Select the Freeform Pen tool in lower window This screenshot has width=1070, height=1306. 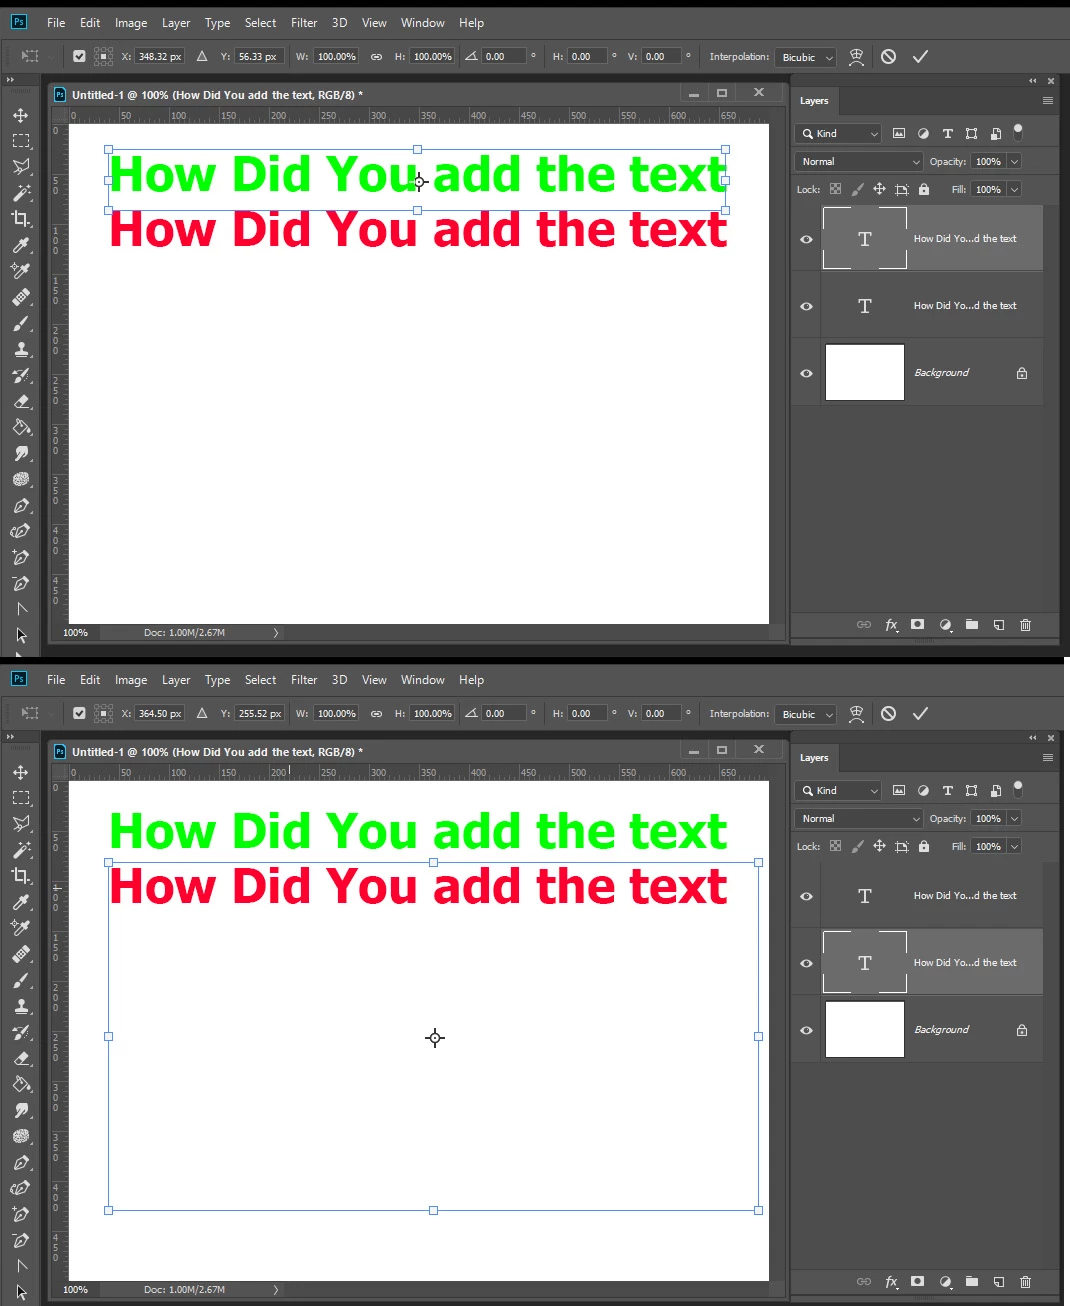point(21,1188)
